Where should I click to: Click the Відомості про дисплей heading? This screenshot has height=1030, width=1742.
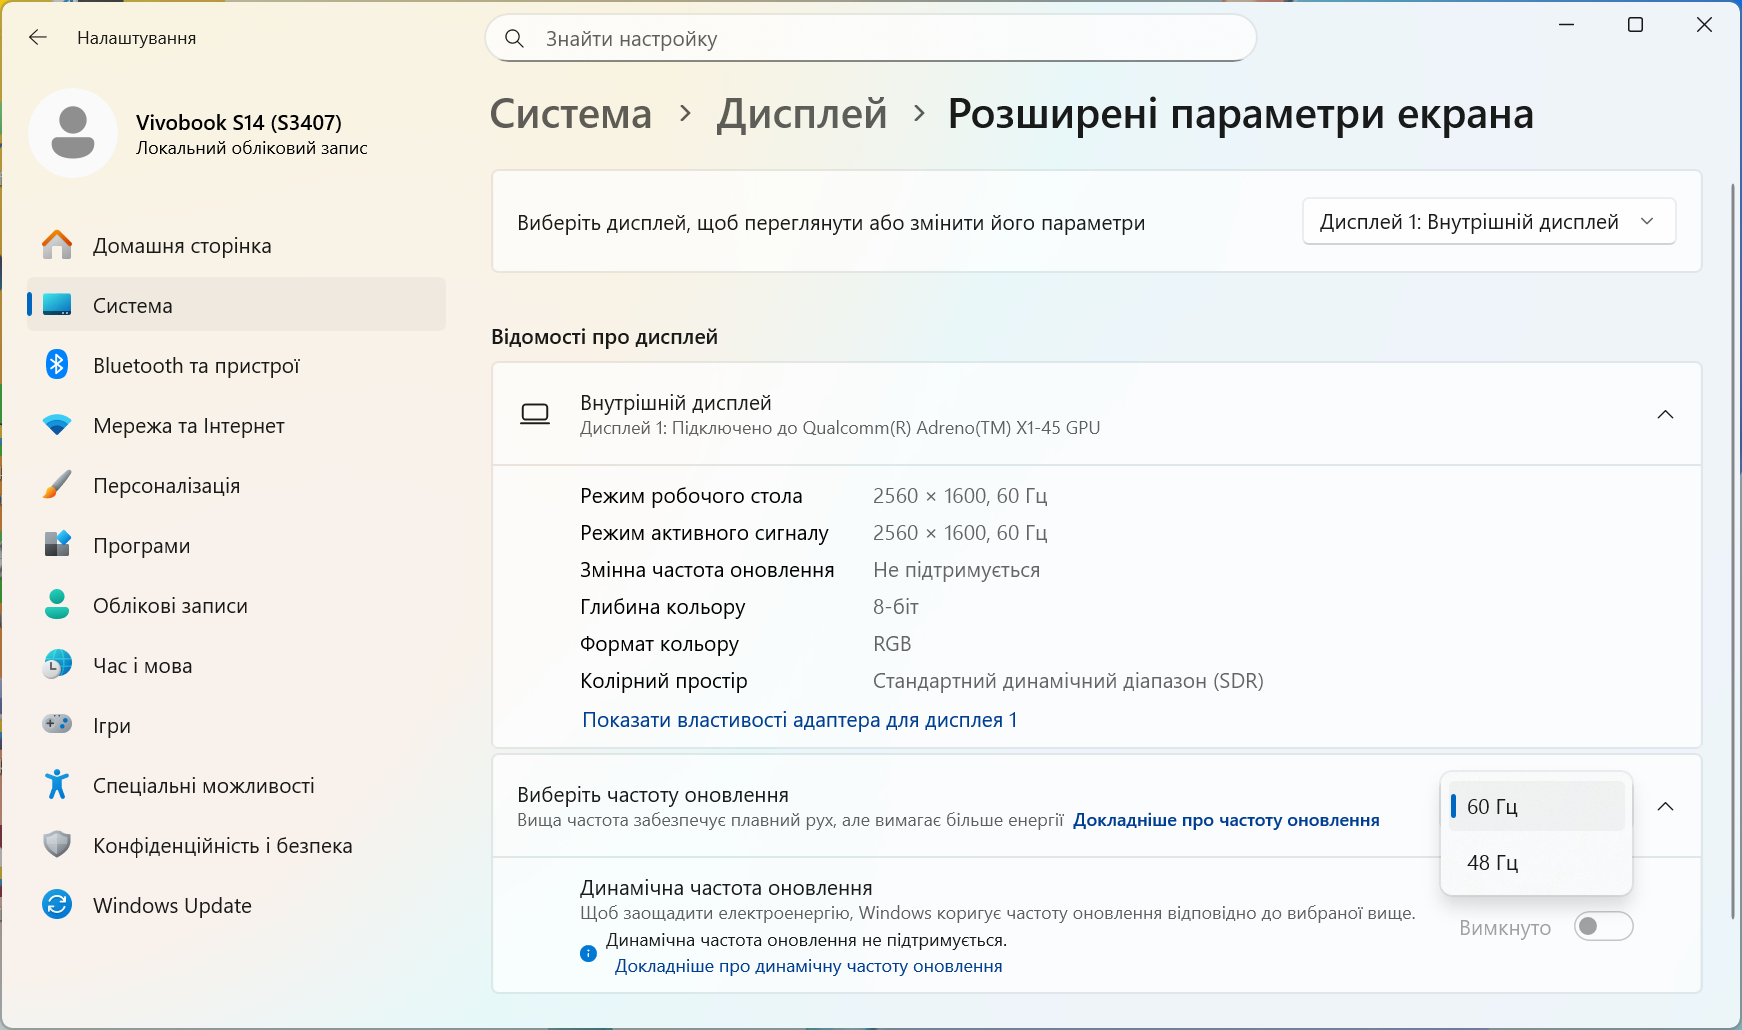coord(604,337)
